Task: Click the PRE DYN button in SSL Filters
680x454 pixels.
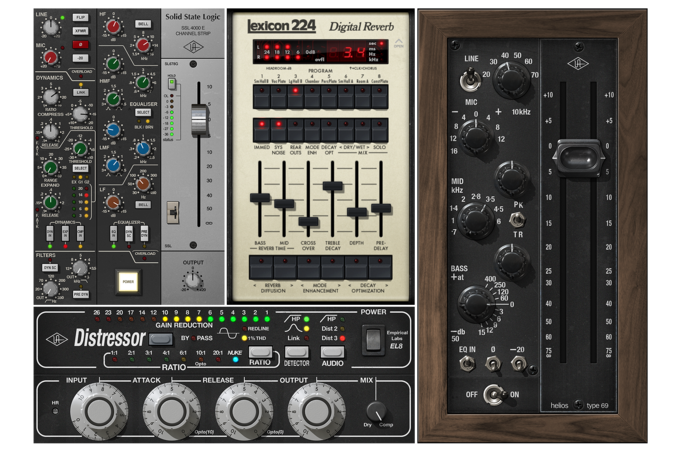Action: pos(81,294)
